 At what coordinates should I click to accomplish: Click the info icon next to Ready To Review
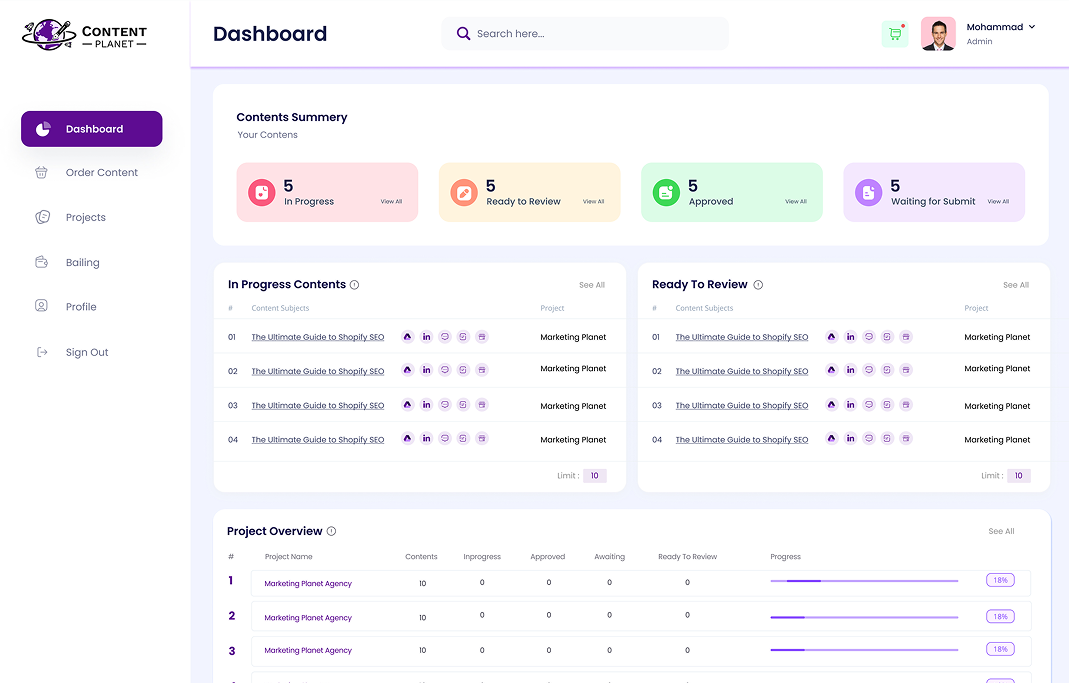758,285
